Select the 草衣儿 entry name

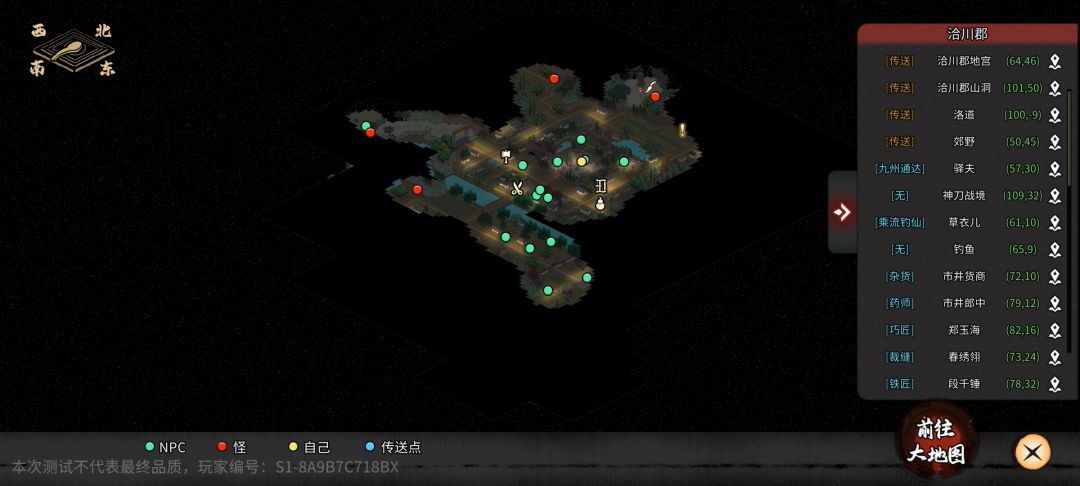(964, 222)
